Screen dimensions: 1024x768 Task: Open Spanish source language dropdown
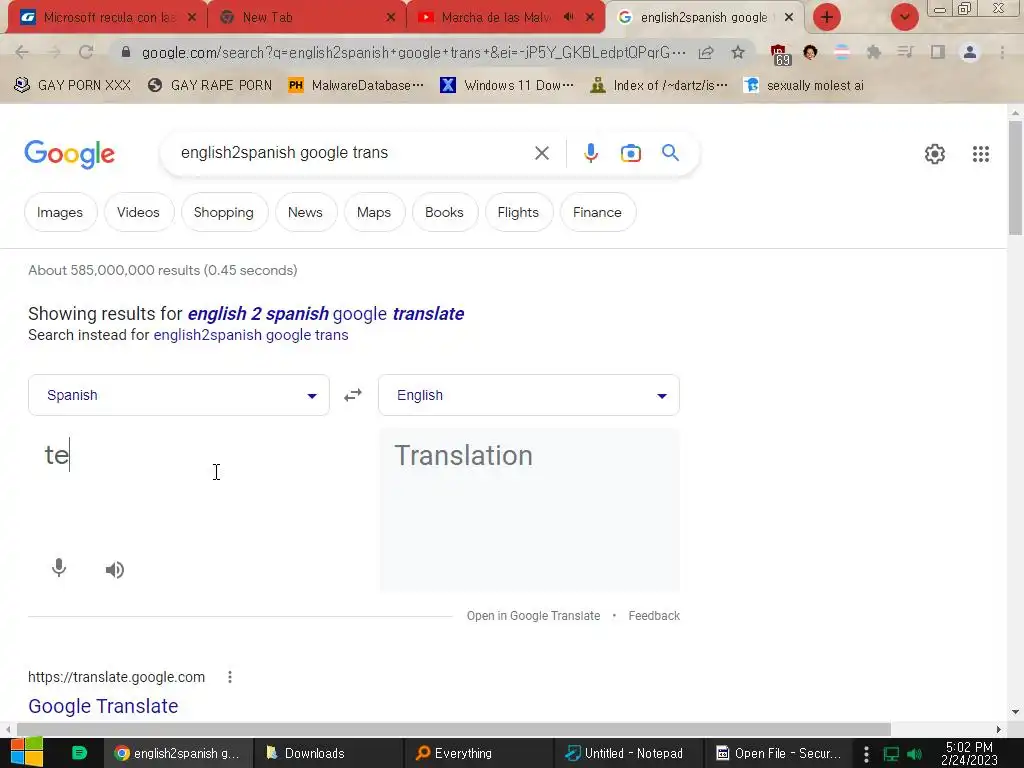pyautogui.click(x=179, y=395)
